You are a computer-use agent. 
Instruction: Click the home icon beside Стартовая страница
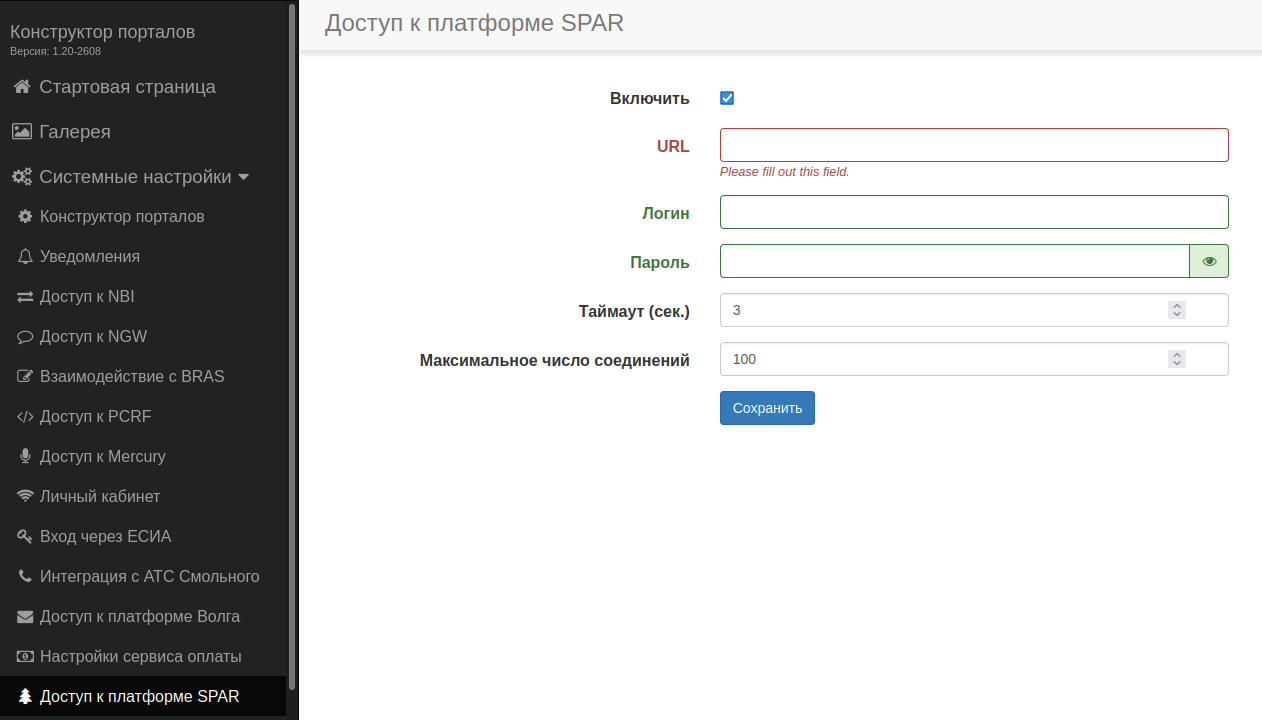(21, 87)
